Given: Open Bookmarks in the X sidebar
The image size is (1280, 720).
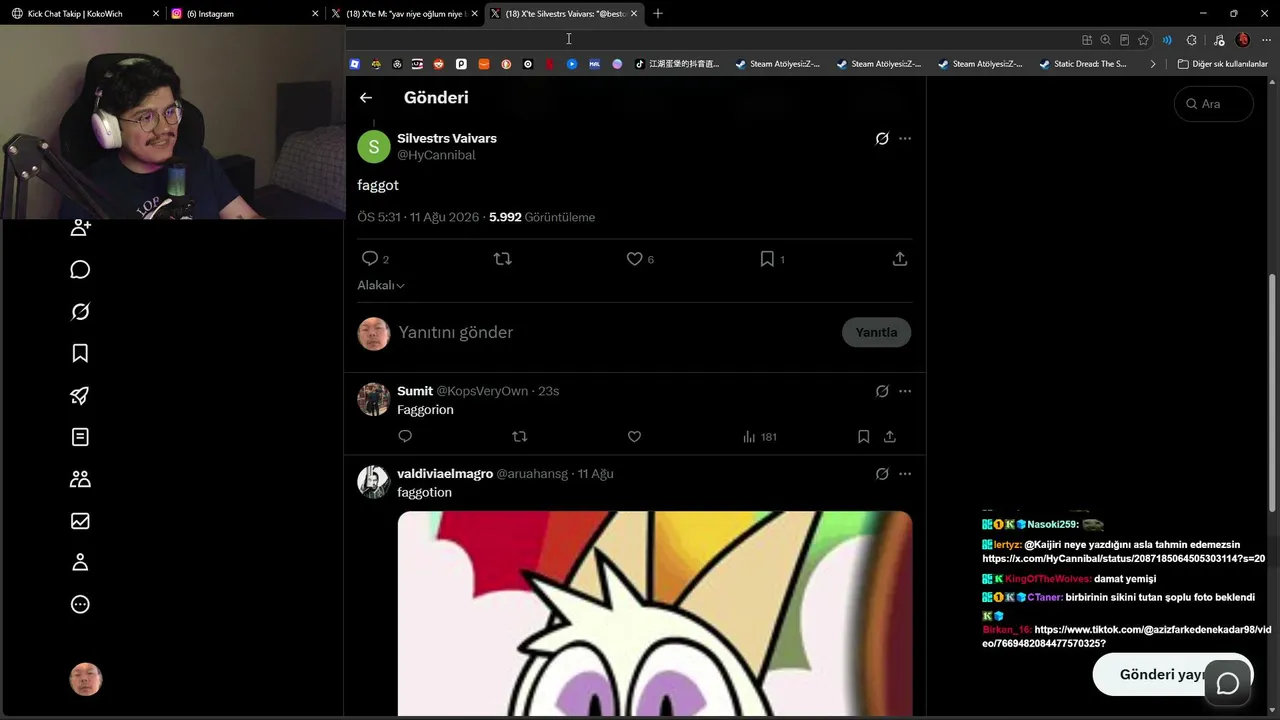Looking at the screenshot, I should tap(81, 353).
